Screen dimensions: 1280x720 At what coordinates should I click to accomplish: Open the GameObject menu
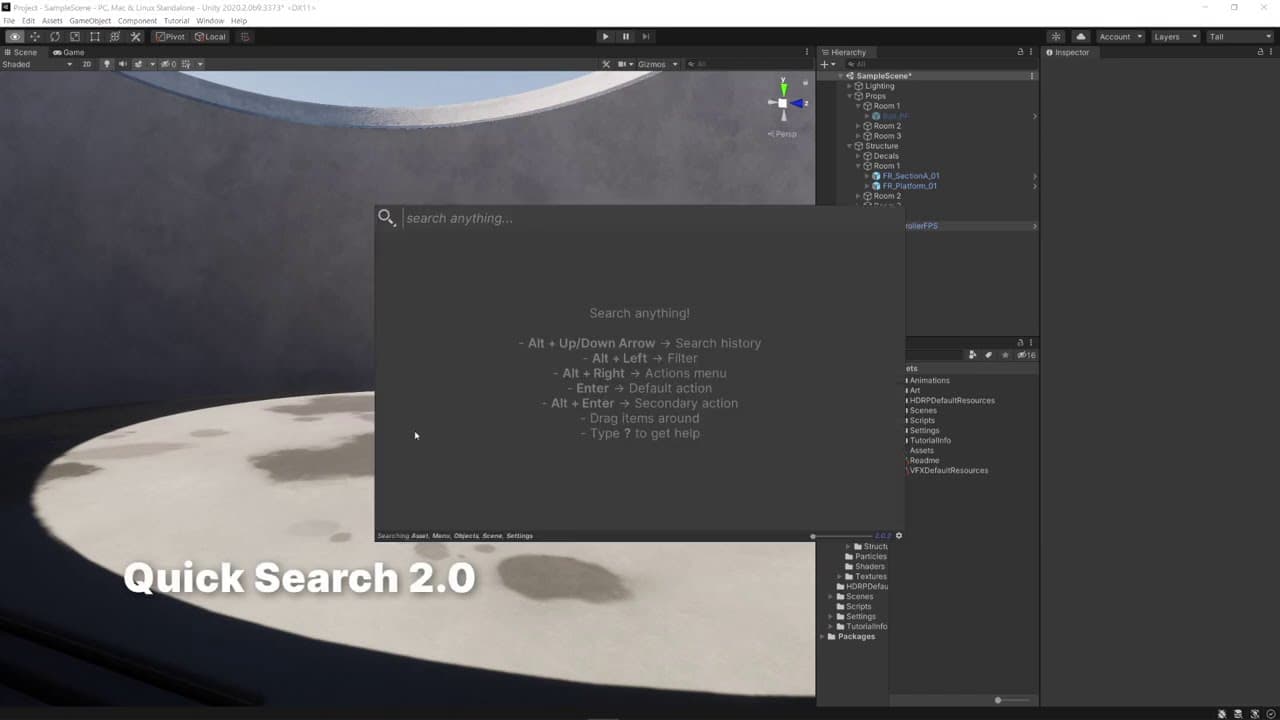90,21
